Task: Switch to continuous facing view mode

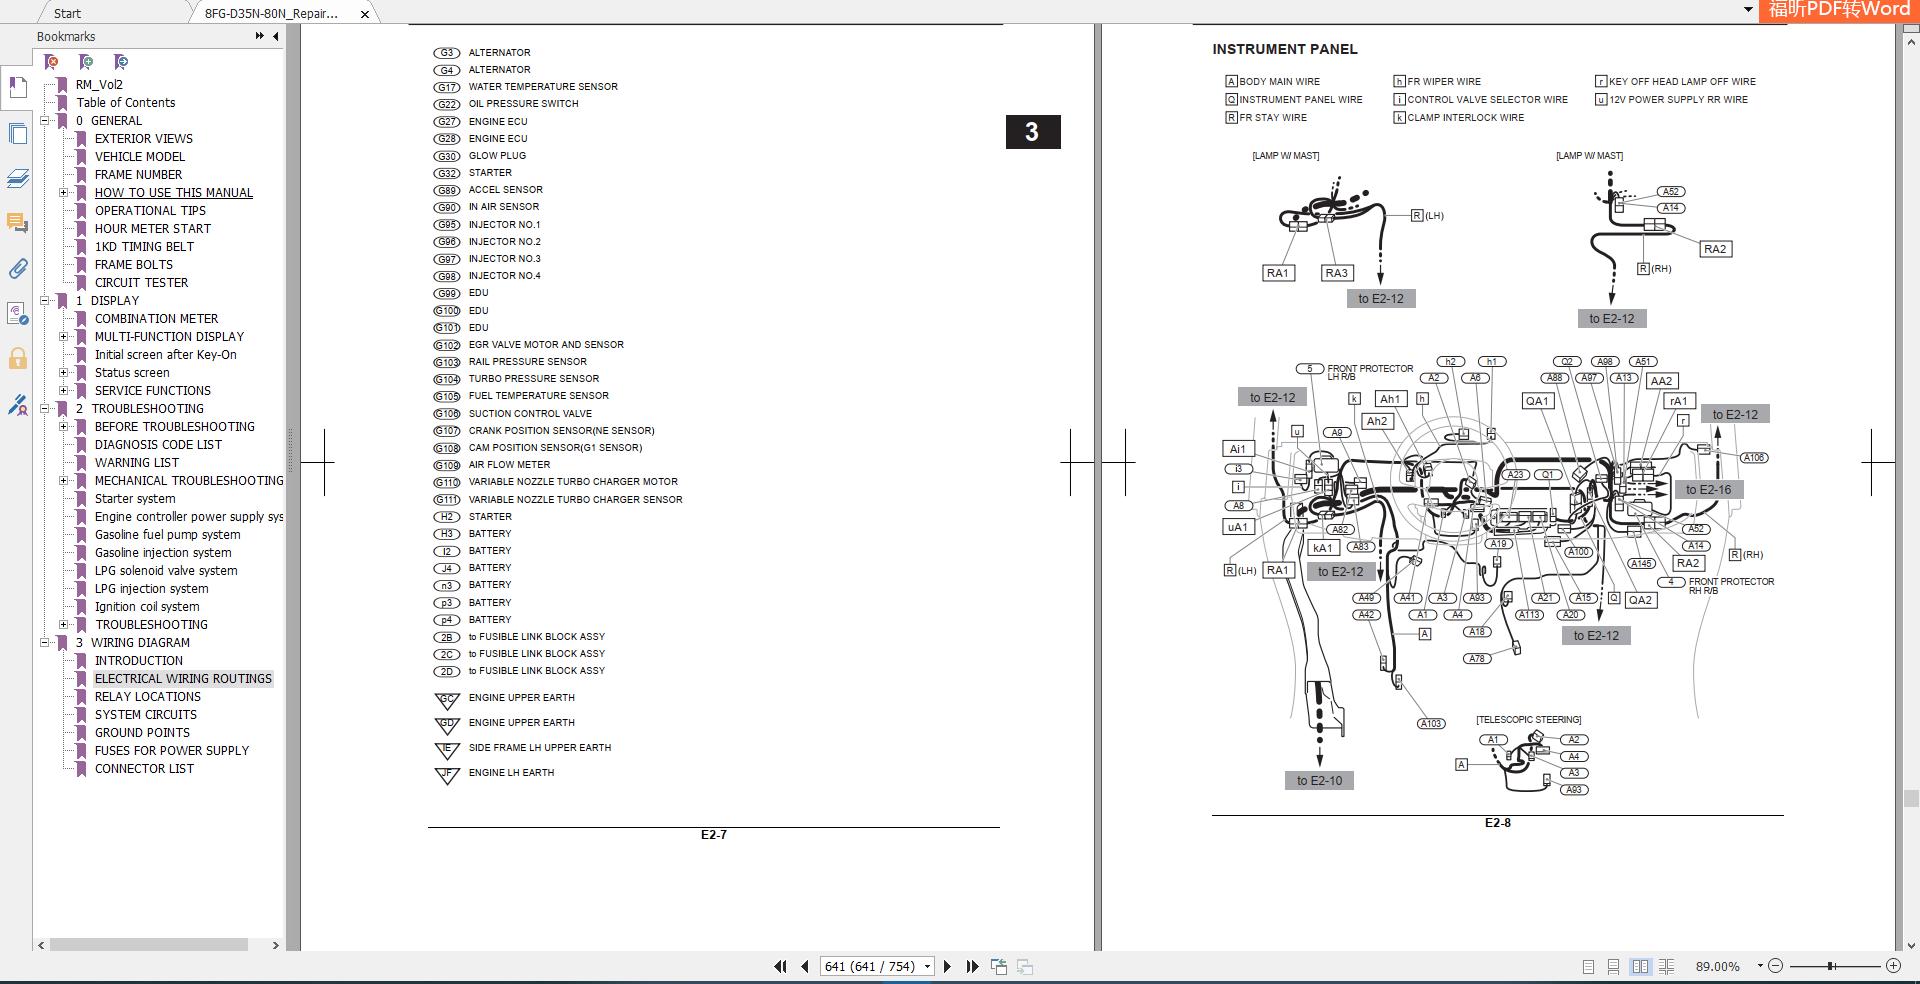Action: (x=1666, y=966)
